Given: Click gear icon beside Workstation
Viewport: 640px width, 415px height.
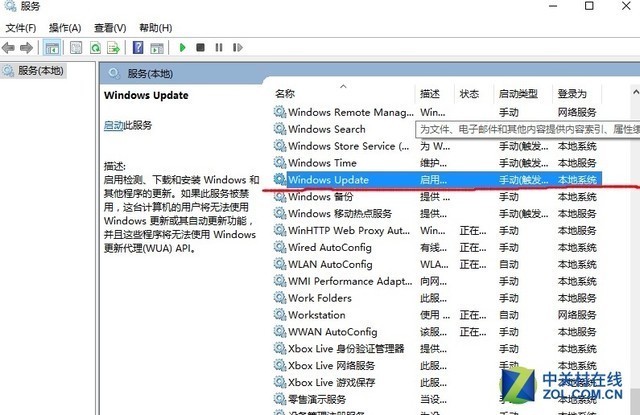Looking at the screenshot, I should (280, 315).
